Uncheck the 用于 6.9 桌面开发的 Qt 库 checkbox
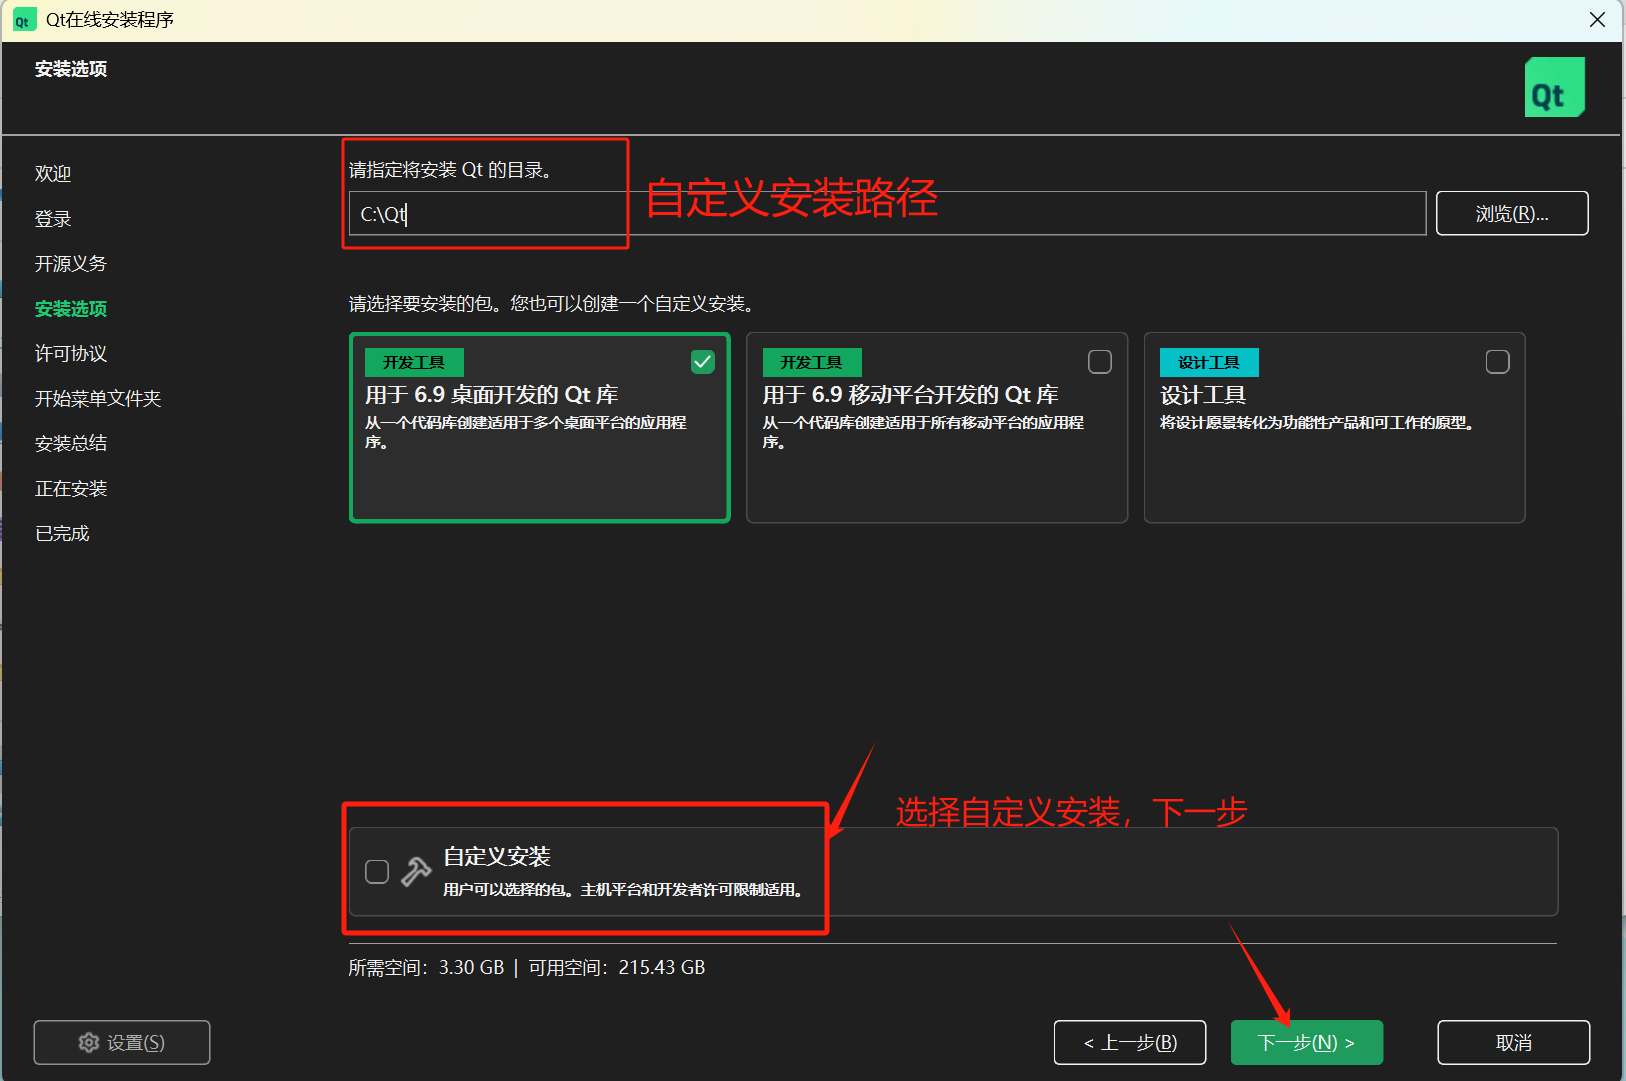Image resolution: width=1626 pixels, height=1081 pixels. (x=703, y=362)
